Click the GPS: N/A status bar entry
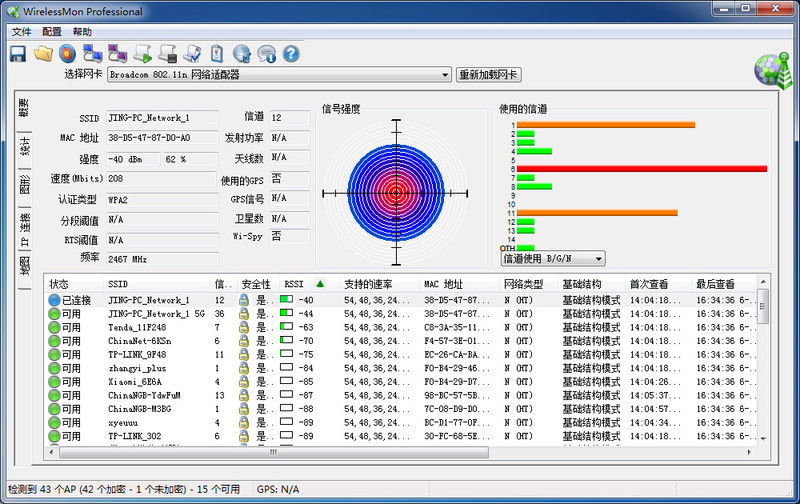 pos(278,489)
